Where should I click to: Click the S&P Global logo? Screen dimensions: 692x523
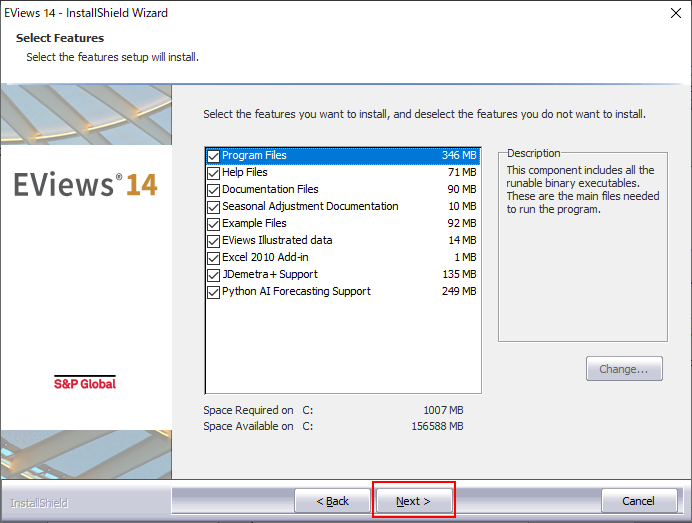tap(85, 383)
